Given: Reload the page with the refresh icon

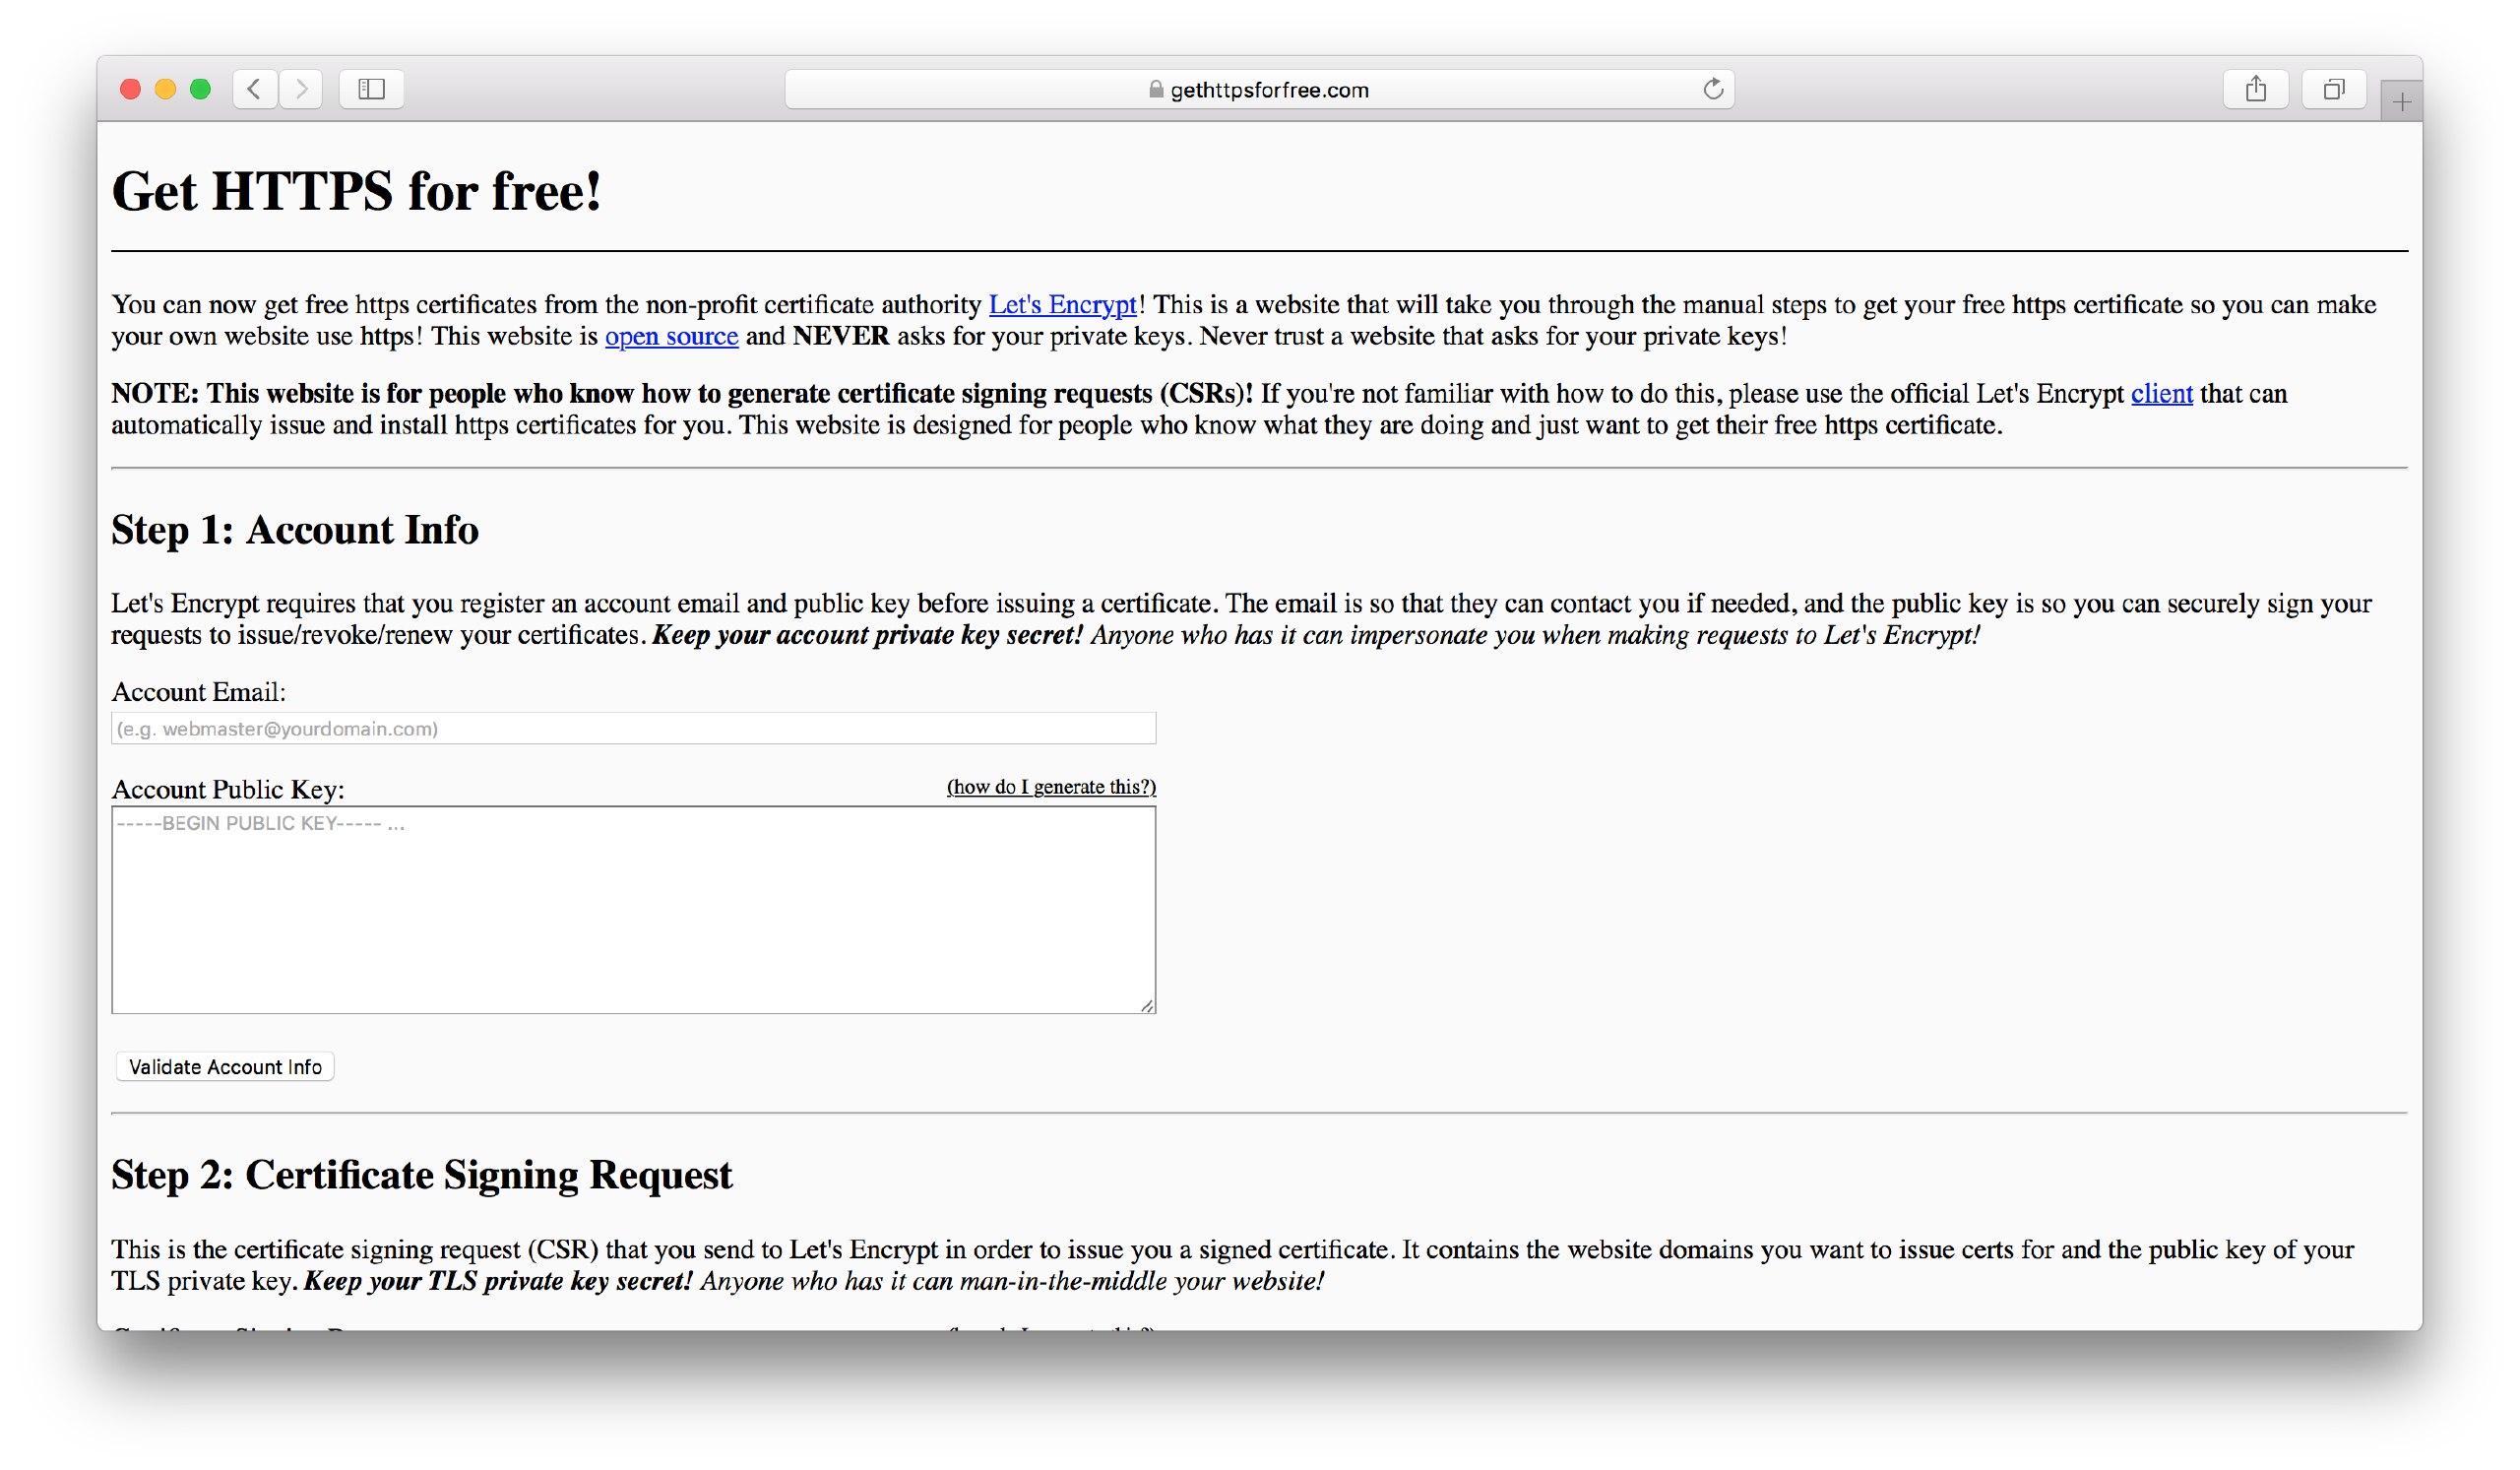Looking at the screenshot, I should pos(1713,89).
